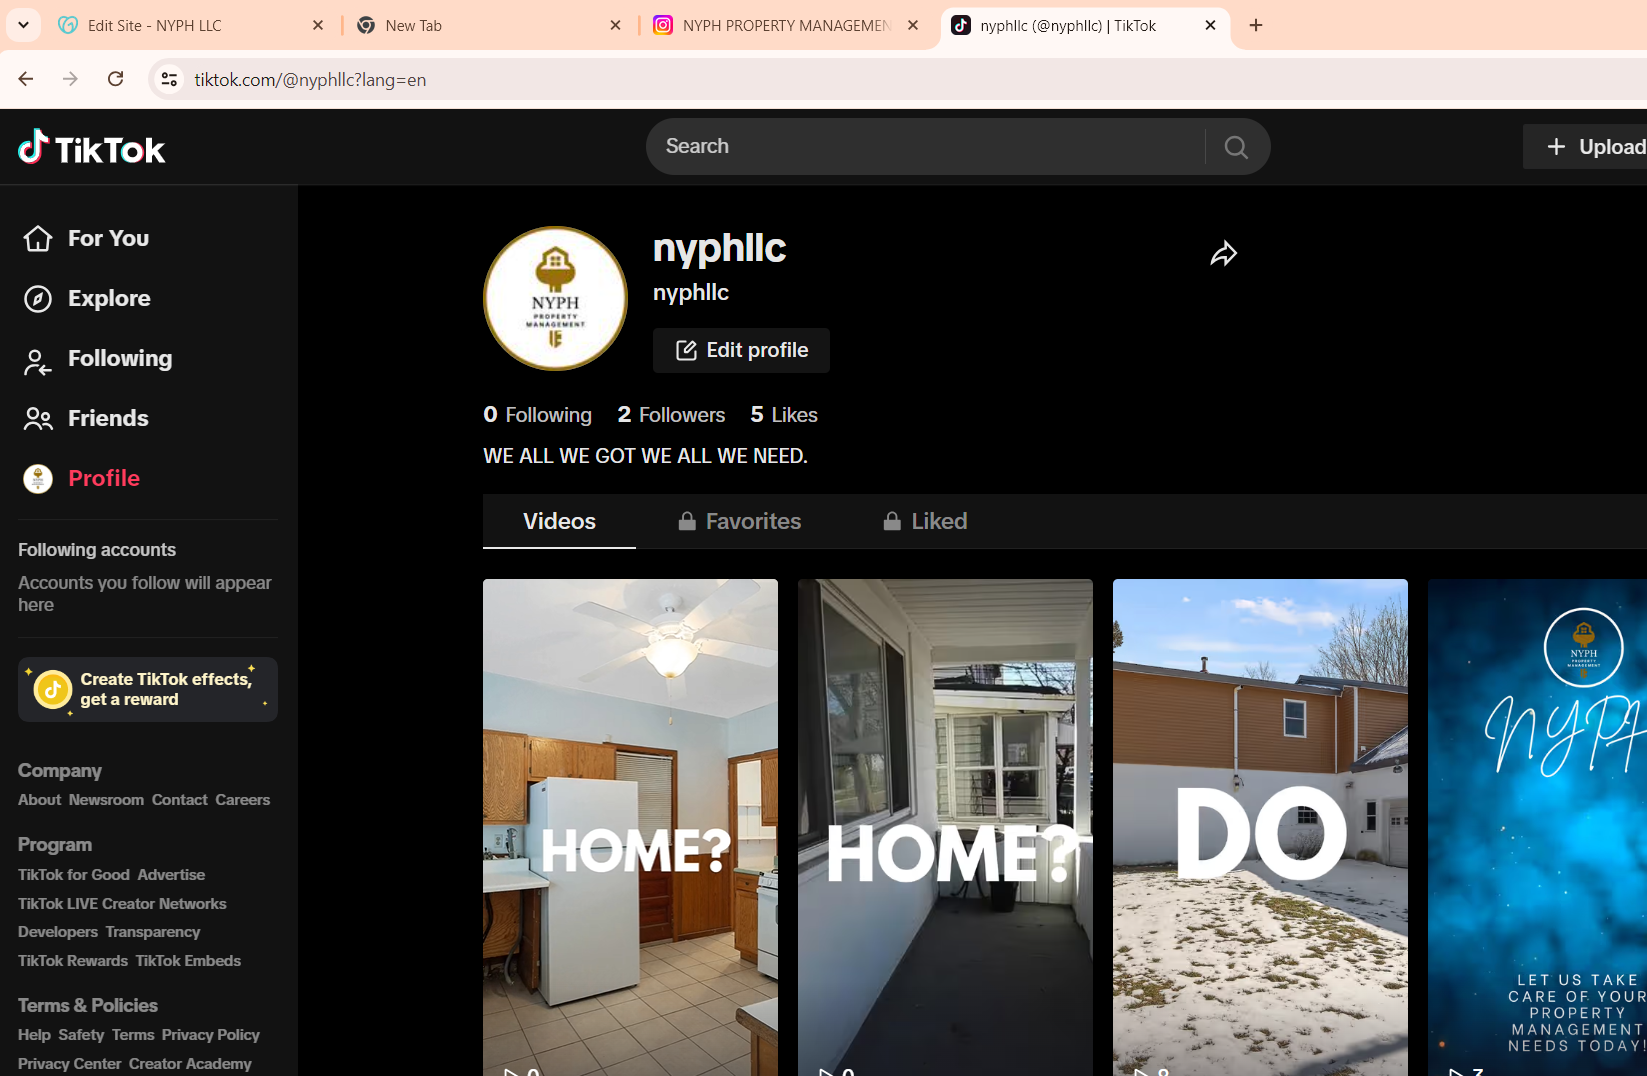Image resolution: width=1647 pixels, height=1076 pixels.
Task: Click the browser back arrow
Action: point(26,79)
